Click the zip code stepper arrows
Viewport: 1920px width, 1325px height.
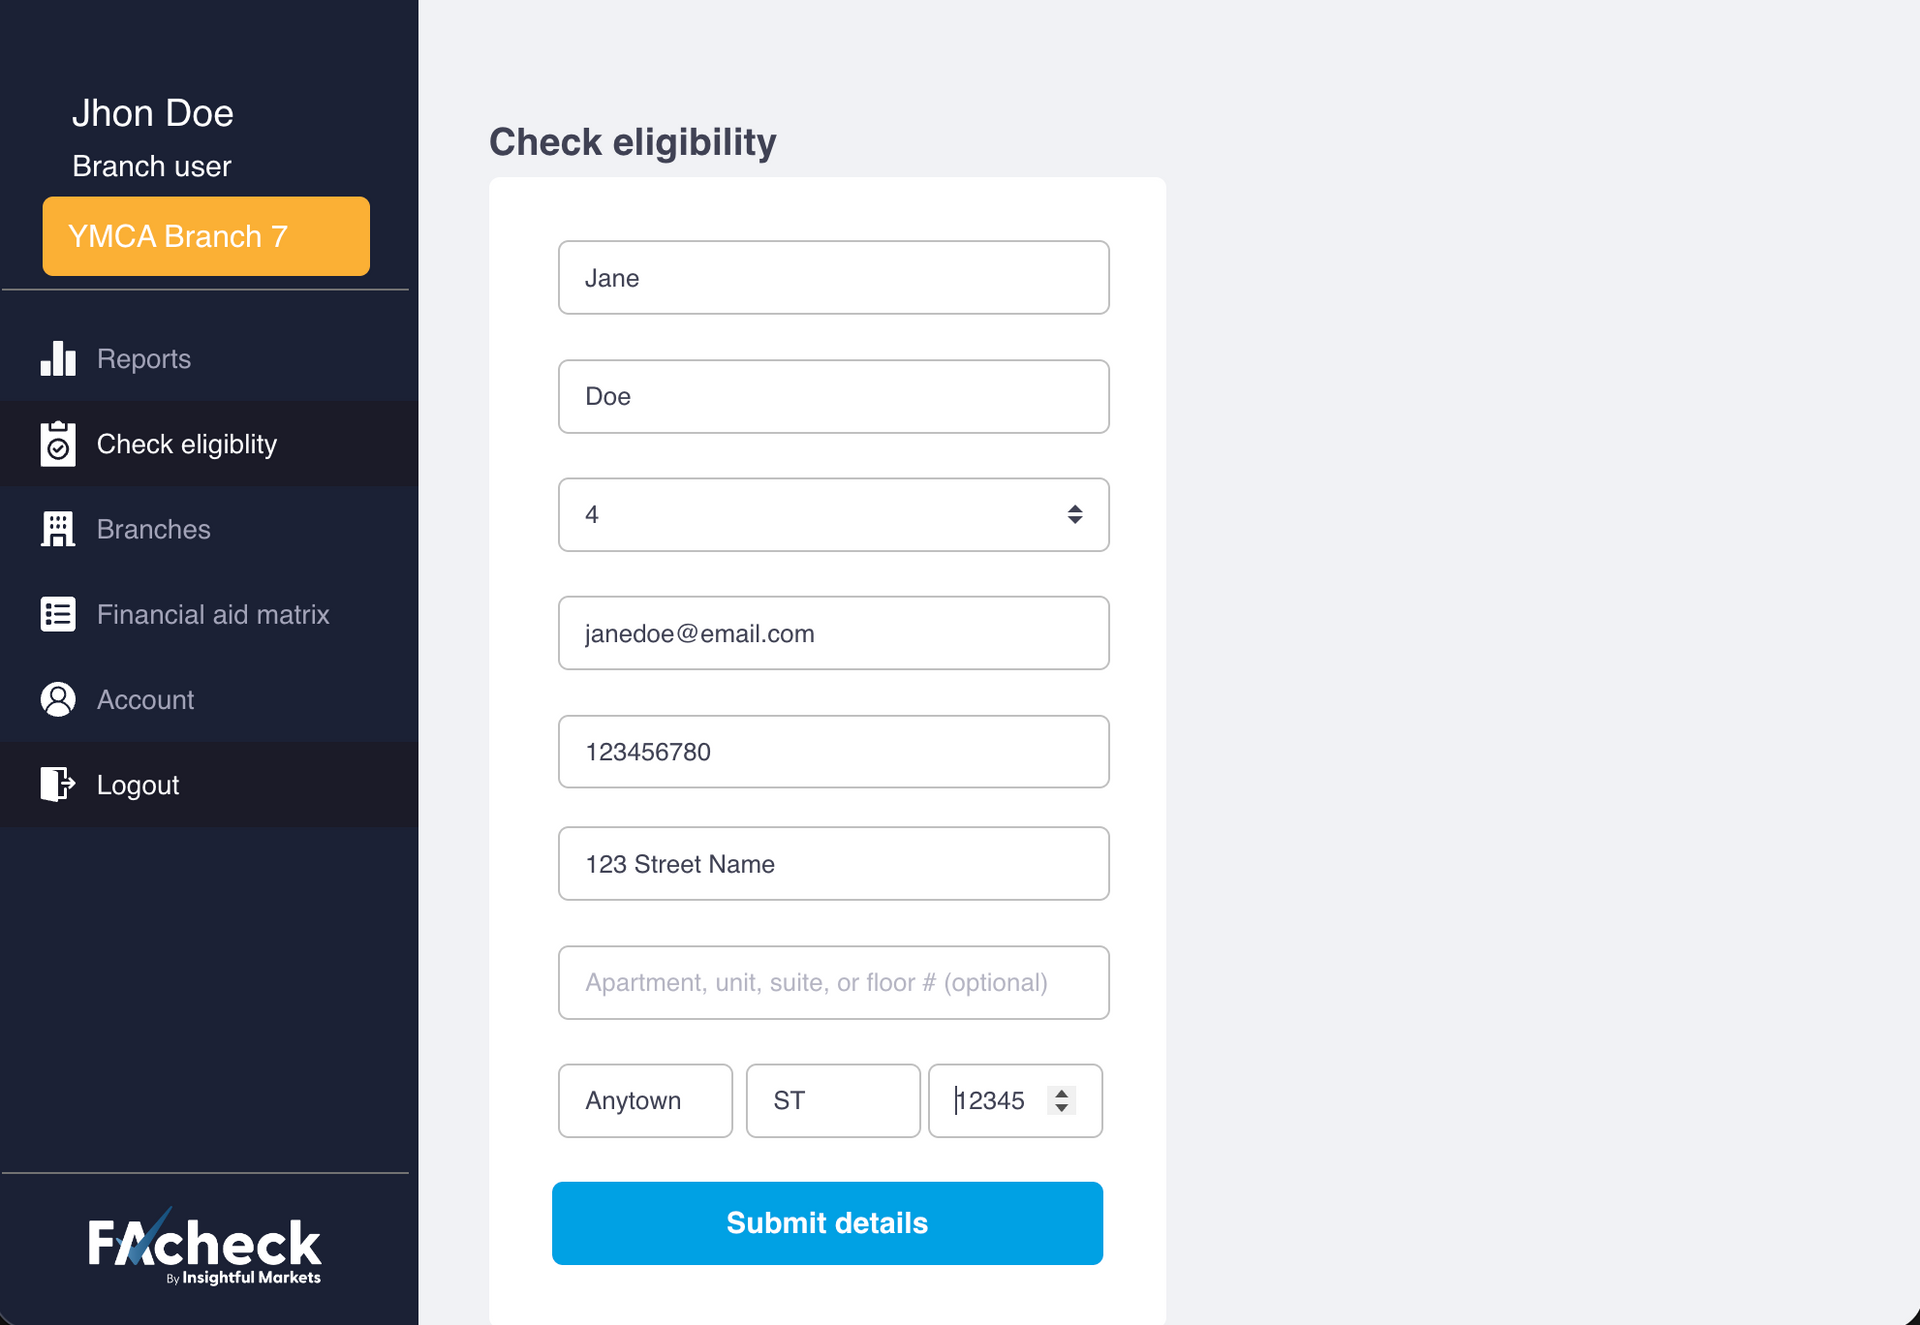(x=1061, y=1100)
